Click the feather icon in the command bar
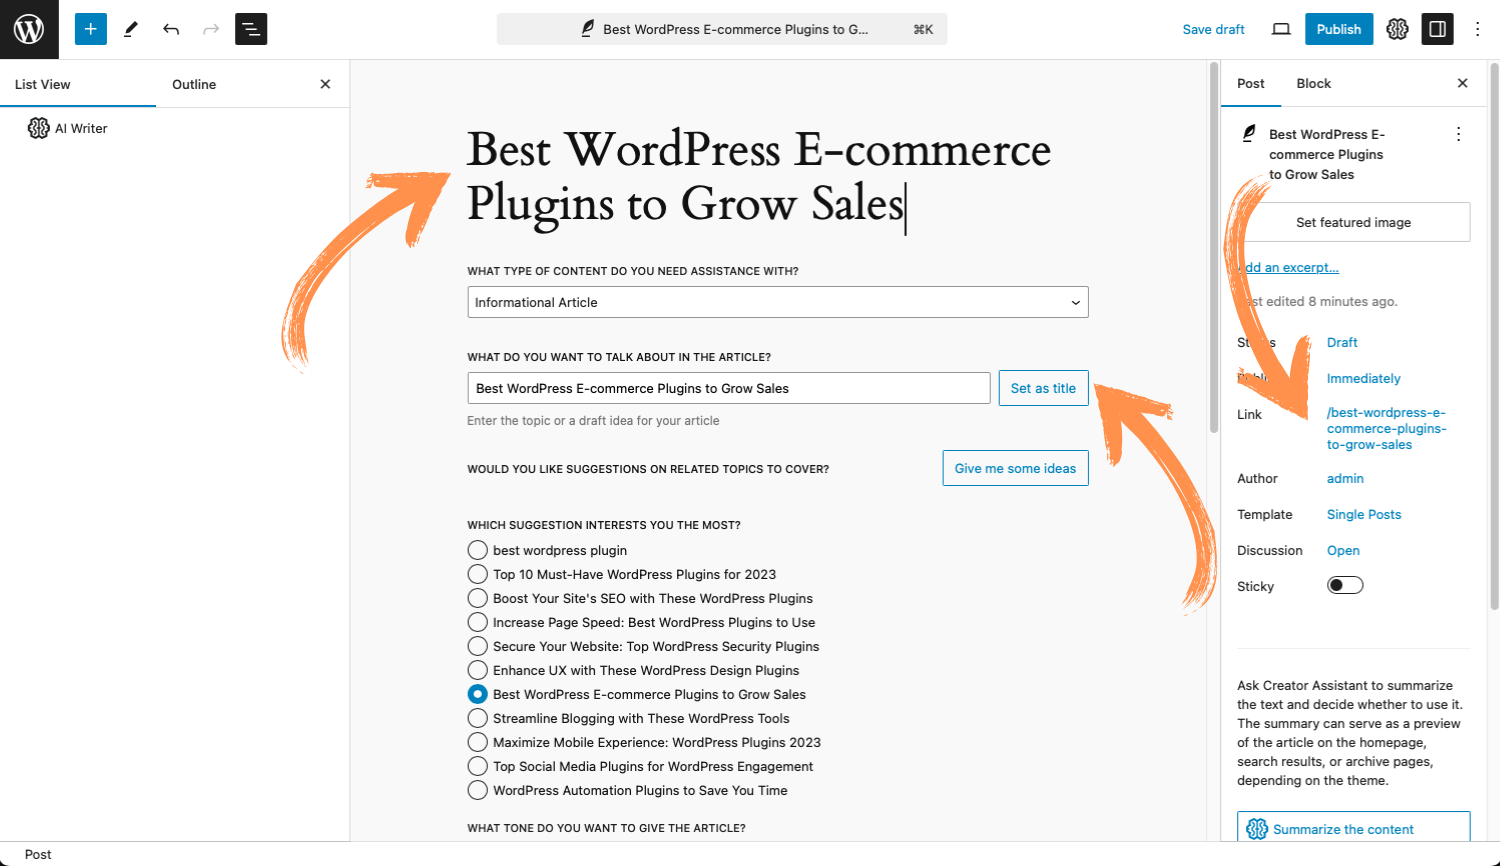The width and height of the screenshot is (1500, 866). [588, 29]
